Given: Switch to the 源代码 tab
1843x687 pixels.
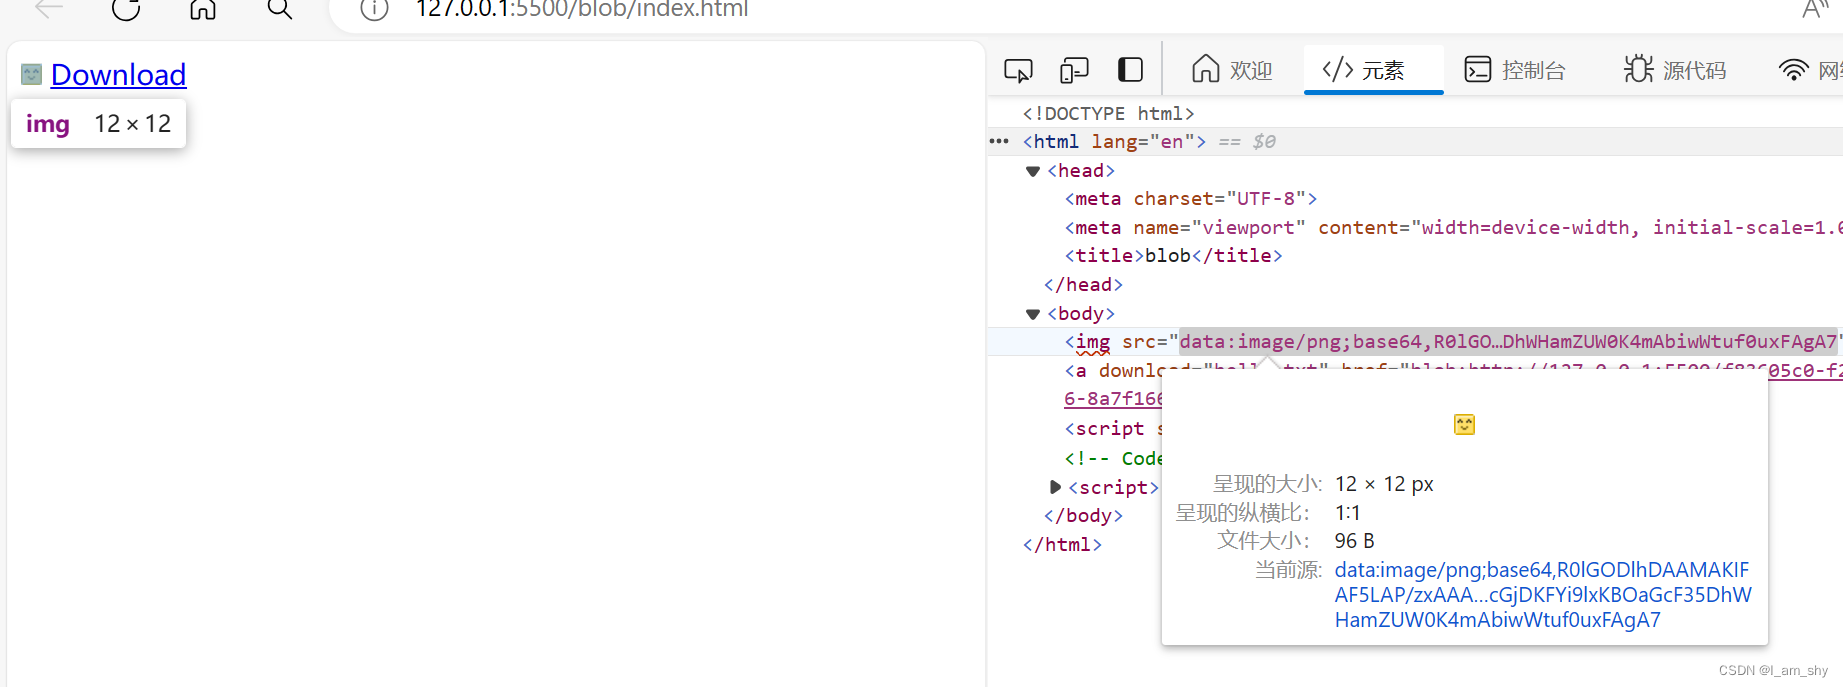Looking at the screenshot, I should pos(1675,70).
